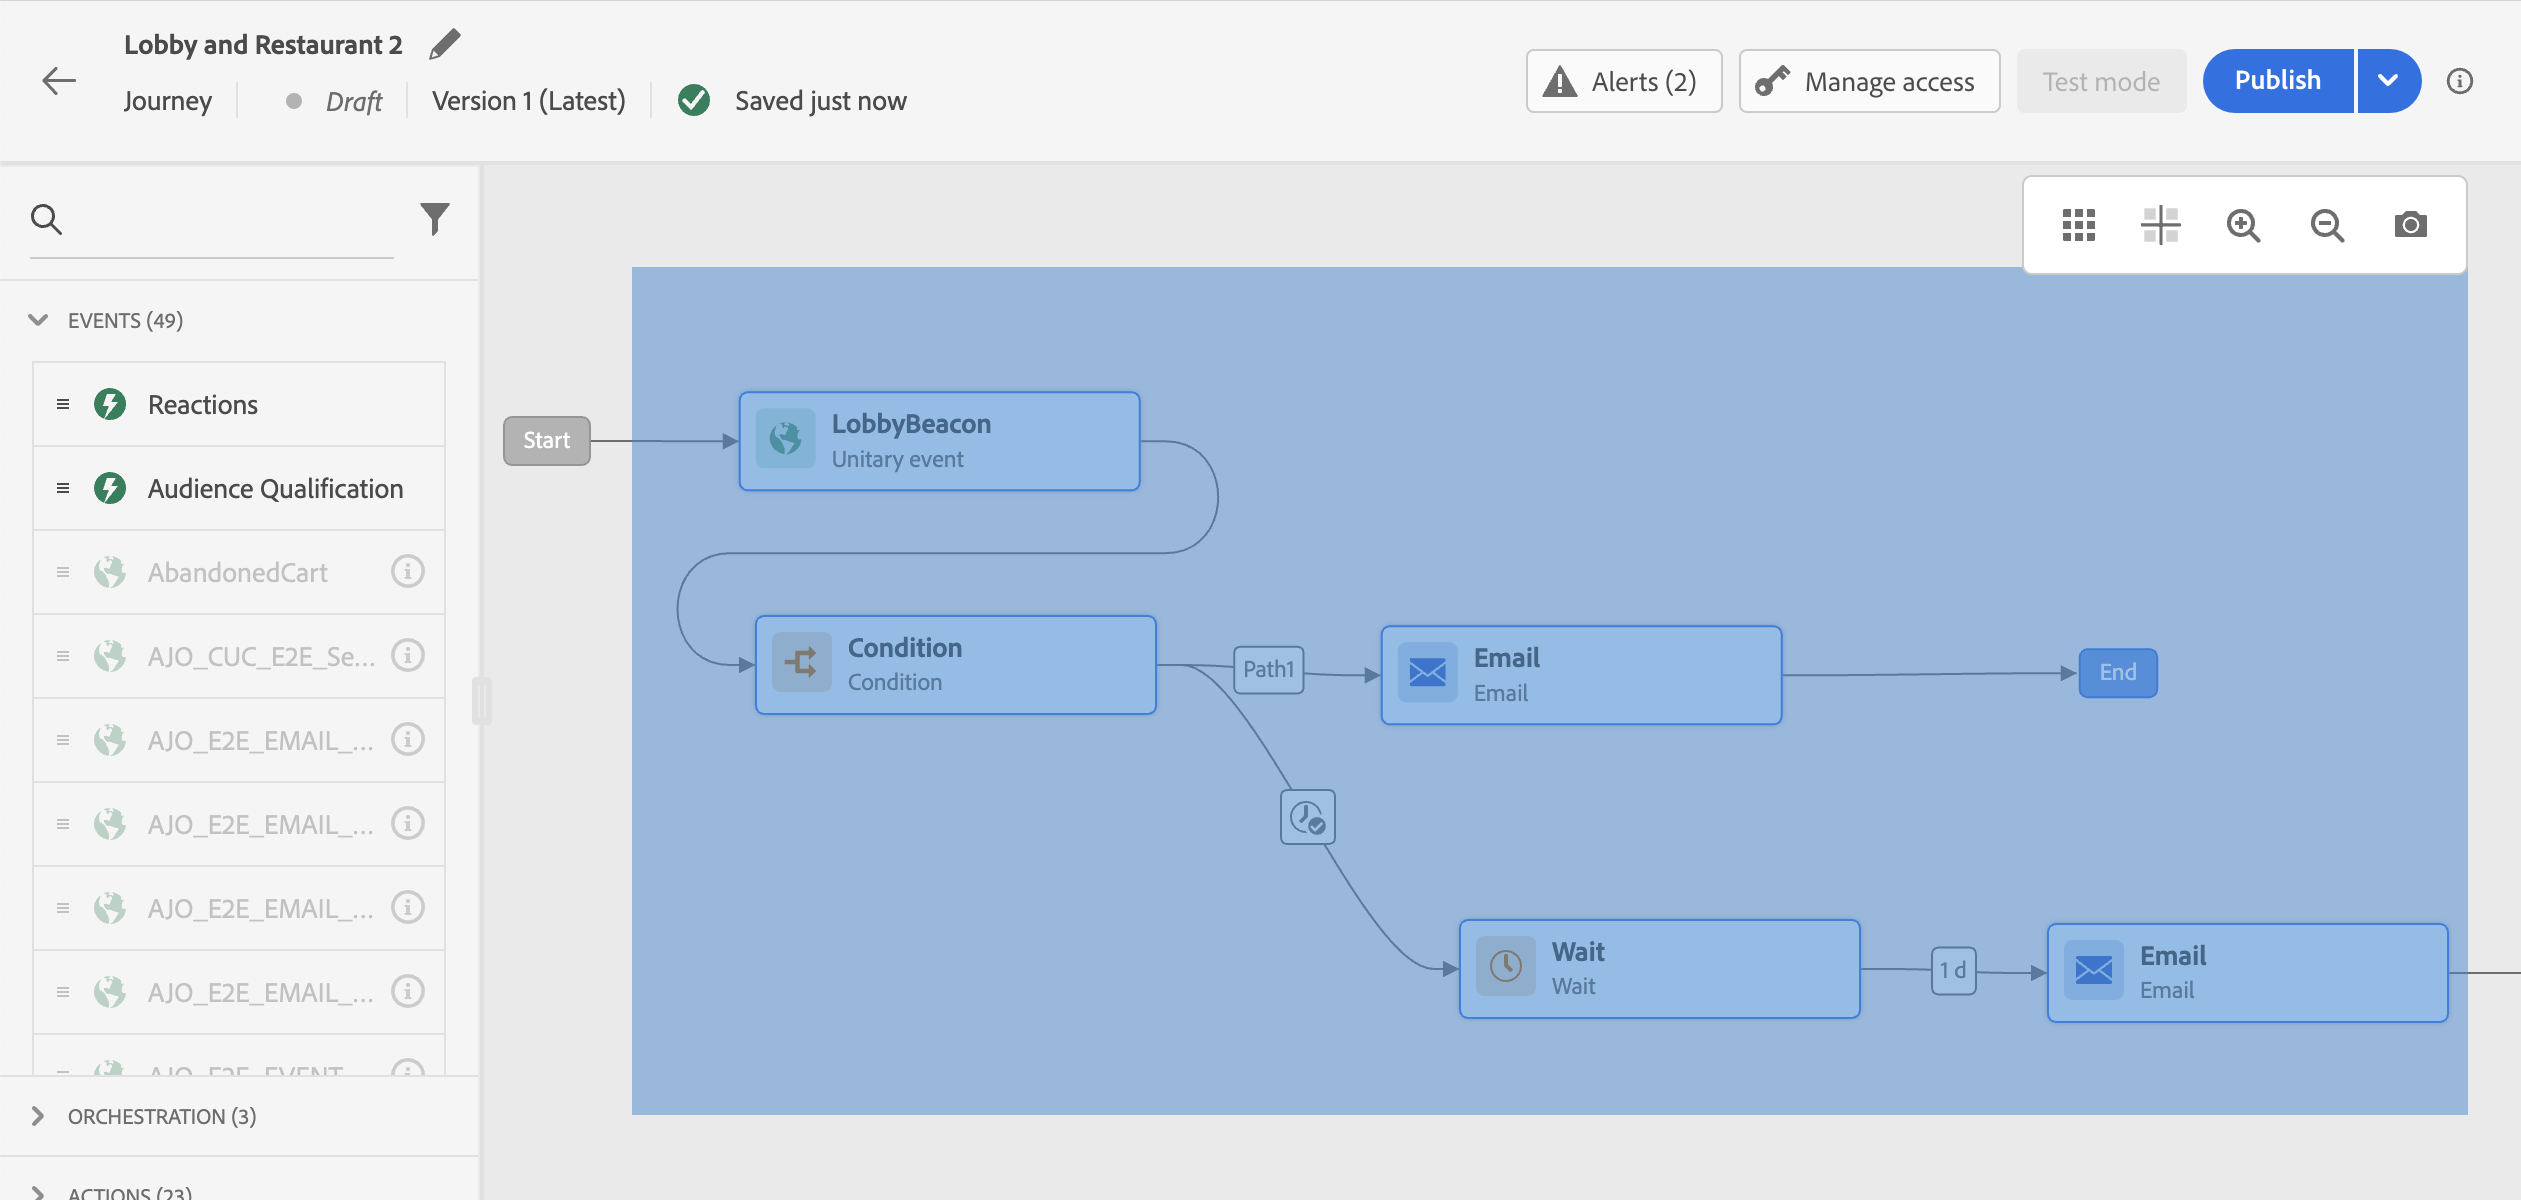2521x1200 pixels.
Task: Show info for AbandonedCart event
Action: (x=407, y=572)
